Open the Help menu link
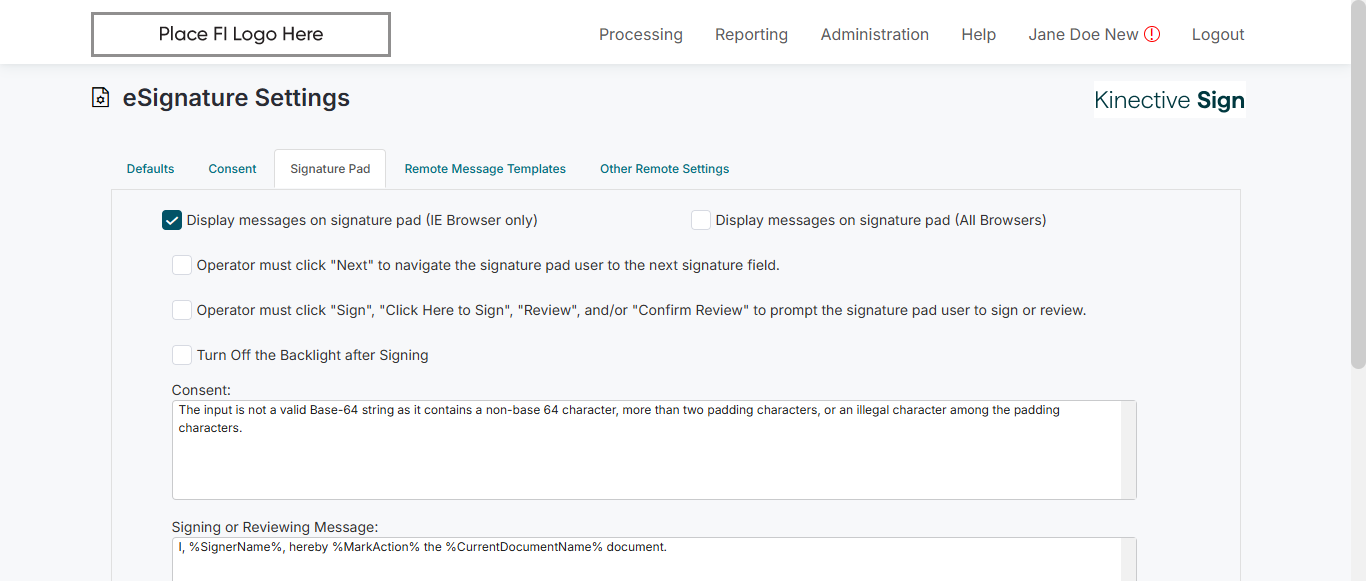Image resolution: width=1366 pixels, height=581 pixels. pos(979,34)
